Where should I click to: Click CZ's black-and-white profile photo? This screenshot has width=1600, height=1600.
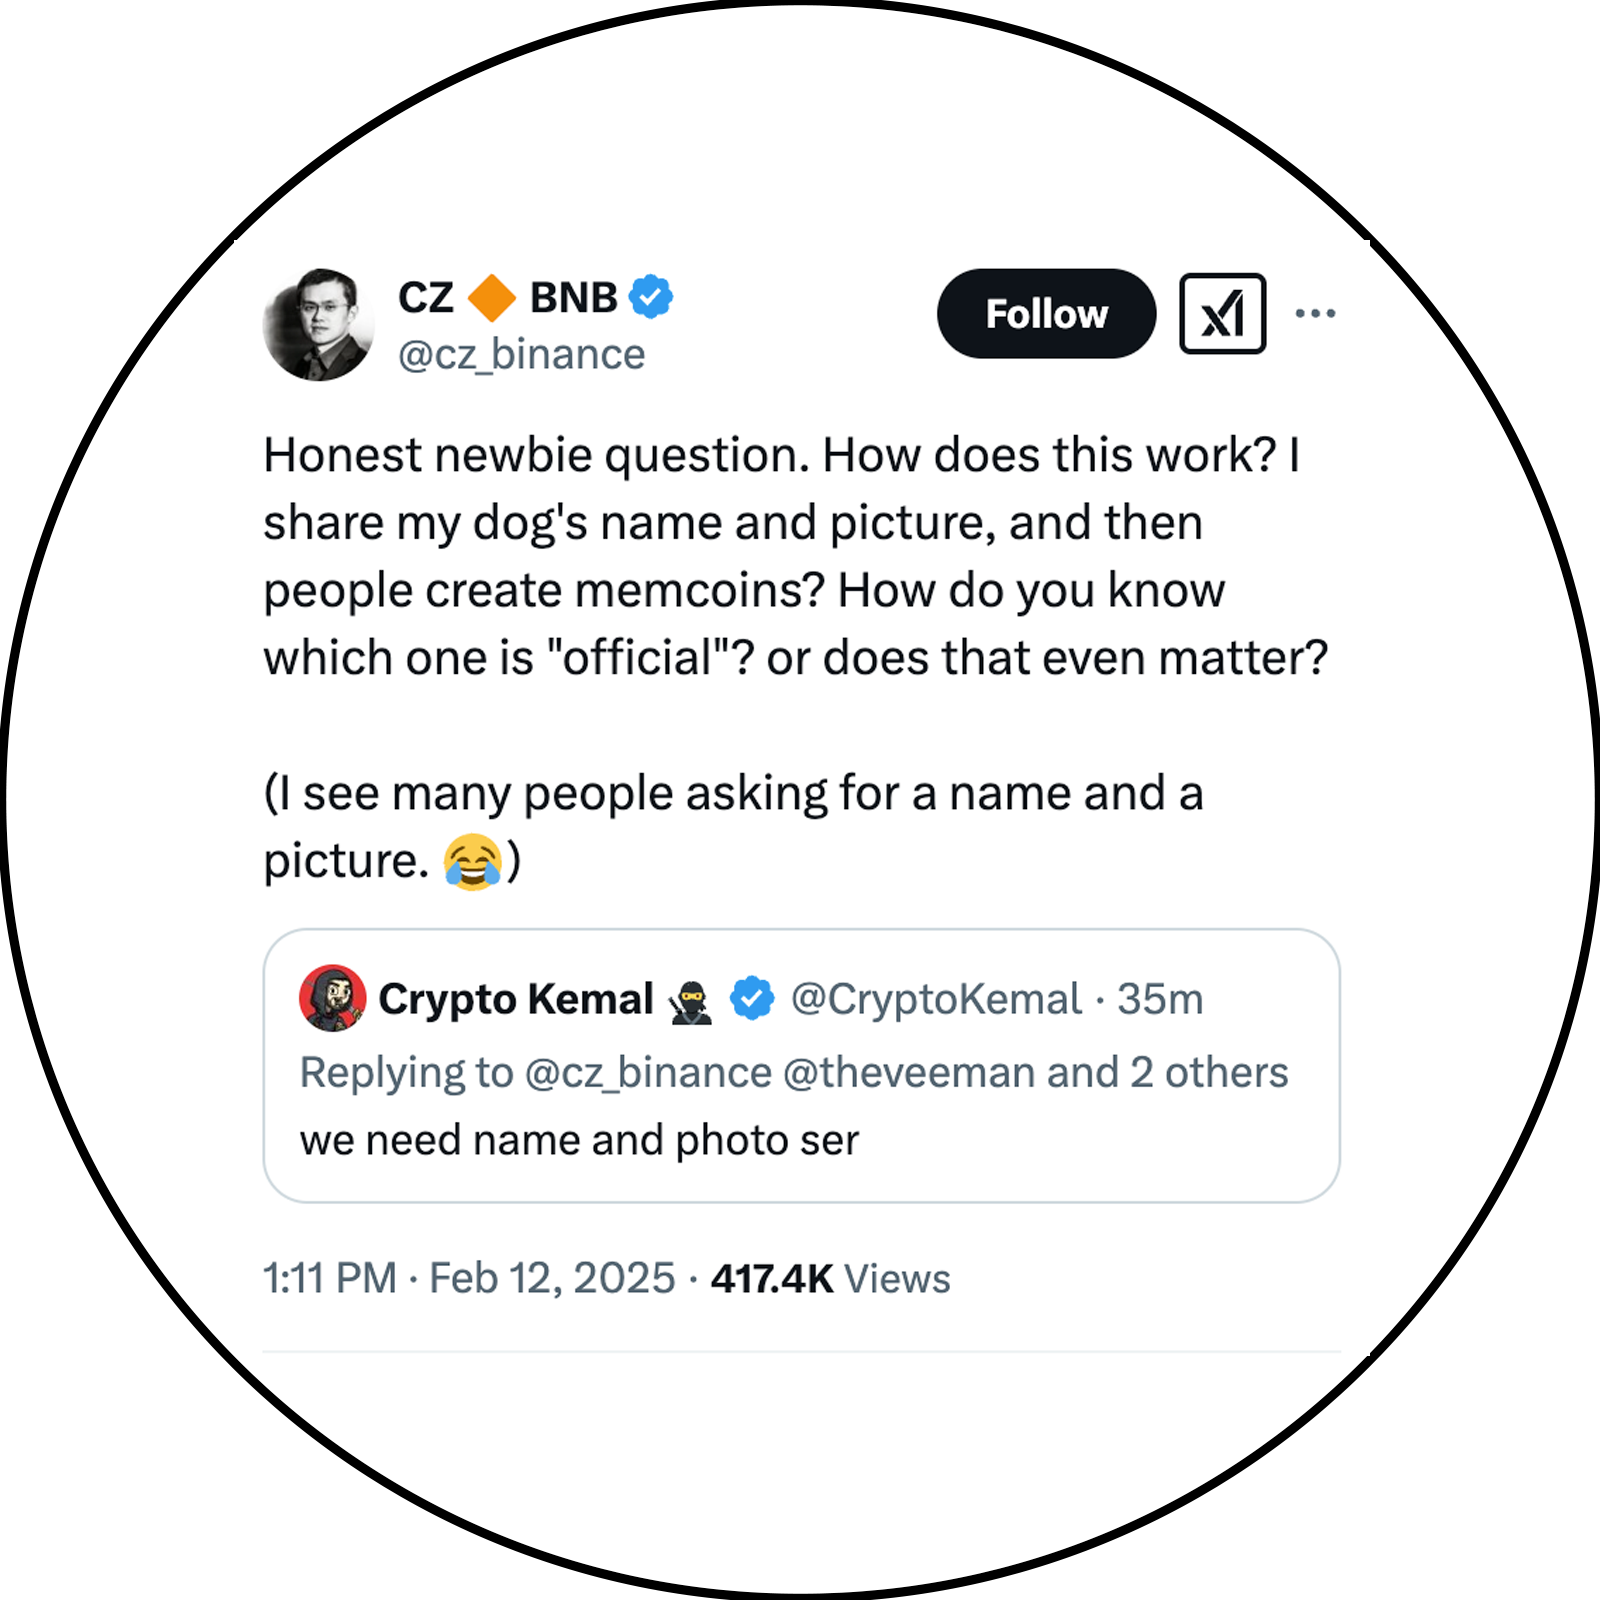(318, 325)
